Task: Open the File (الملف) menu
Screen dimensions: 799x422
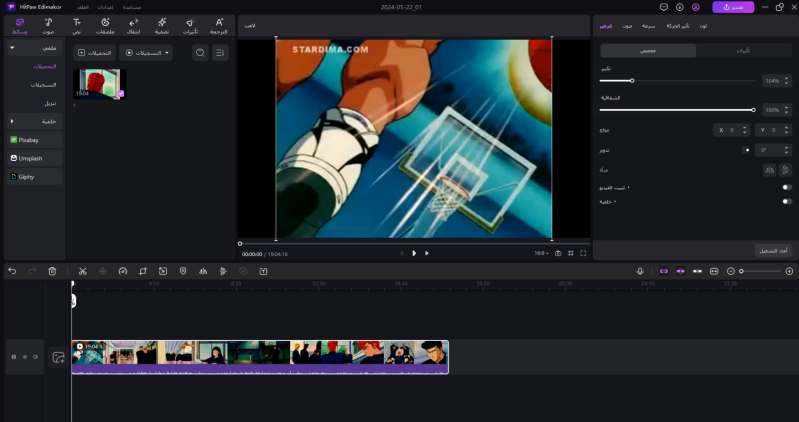Action: tap(82, 7)
